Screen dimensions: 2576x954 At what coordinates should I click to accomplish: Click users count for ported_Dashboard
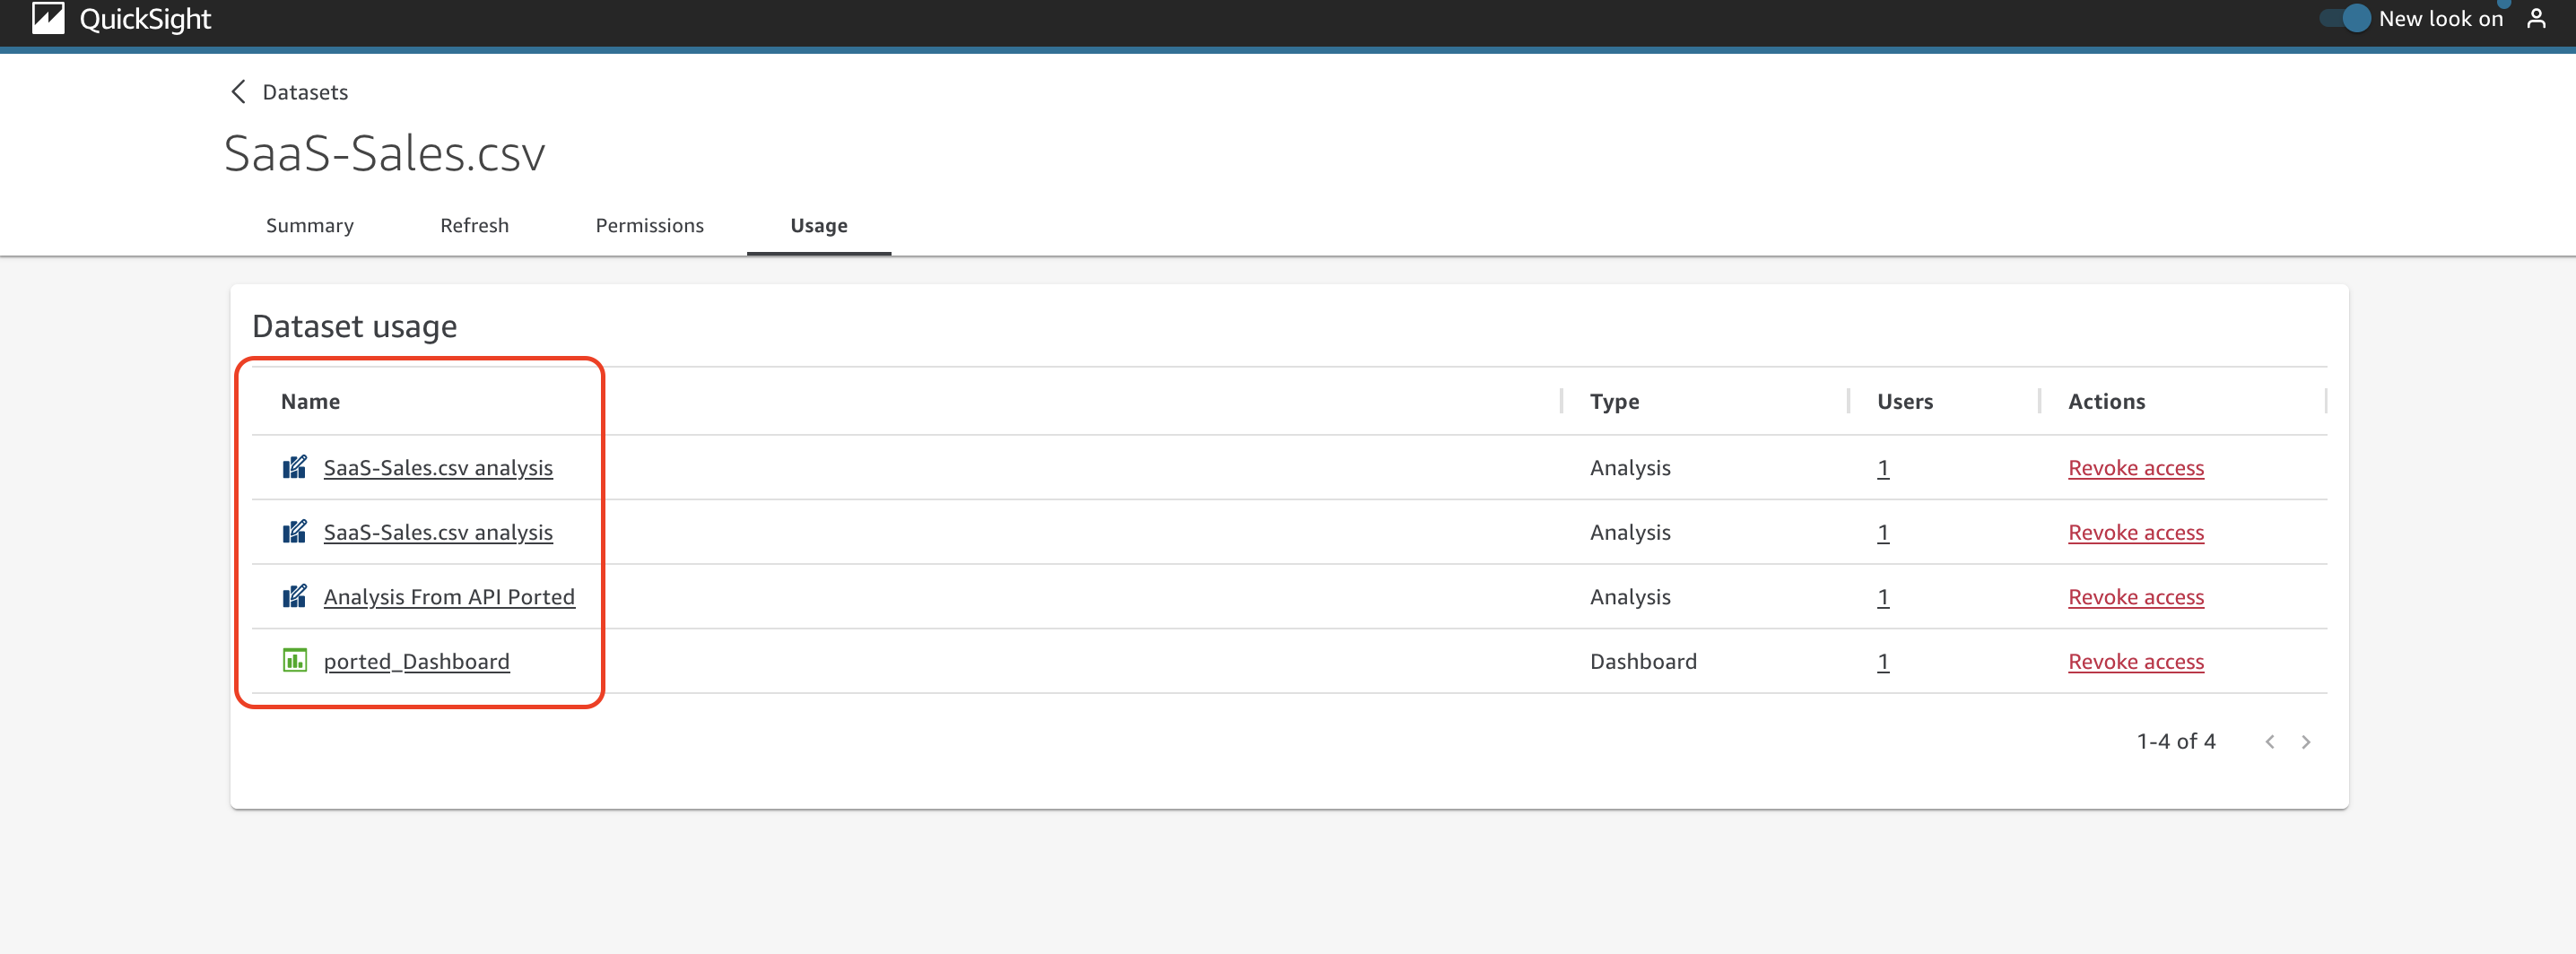[x=1882, y=661]
